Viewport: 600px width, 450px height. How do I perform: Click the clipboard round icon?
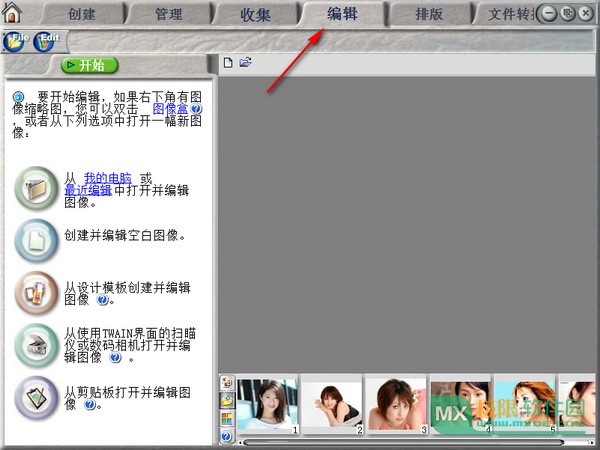click(36, 398)
